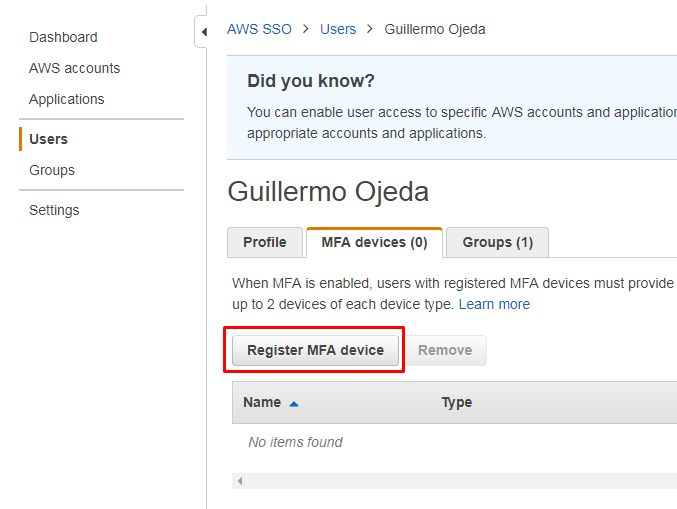Sort by the Name column header
Image resolution: width=677 pixels, height=509 pixels.
coord(262,402)
